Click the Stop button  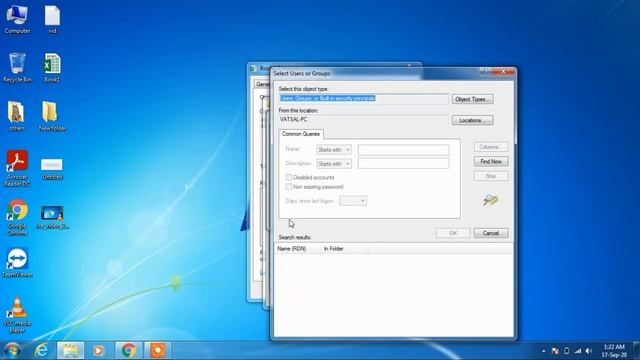(x=491, y=176)
